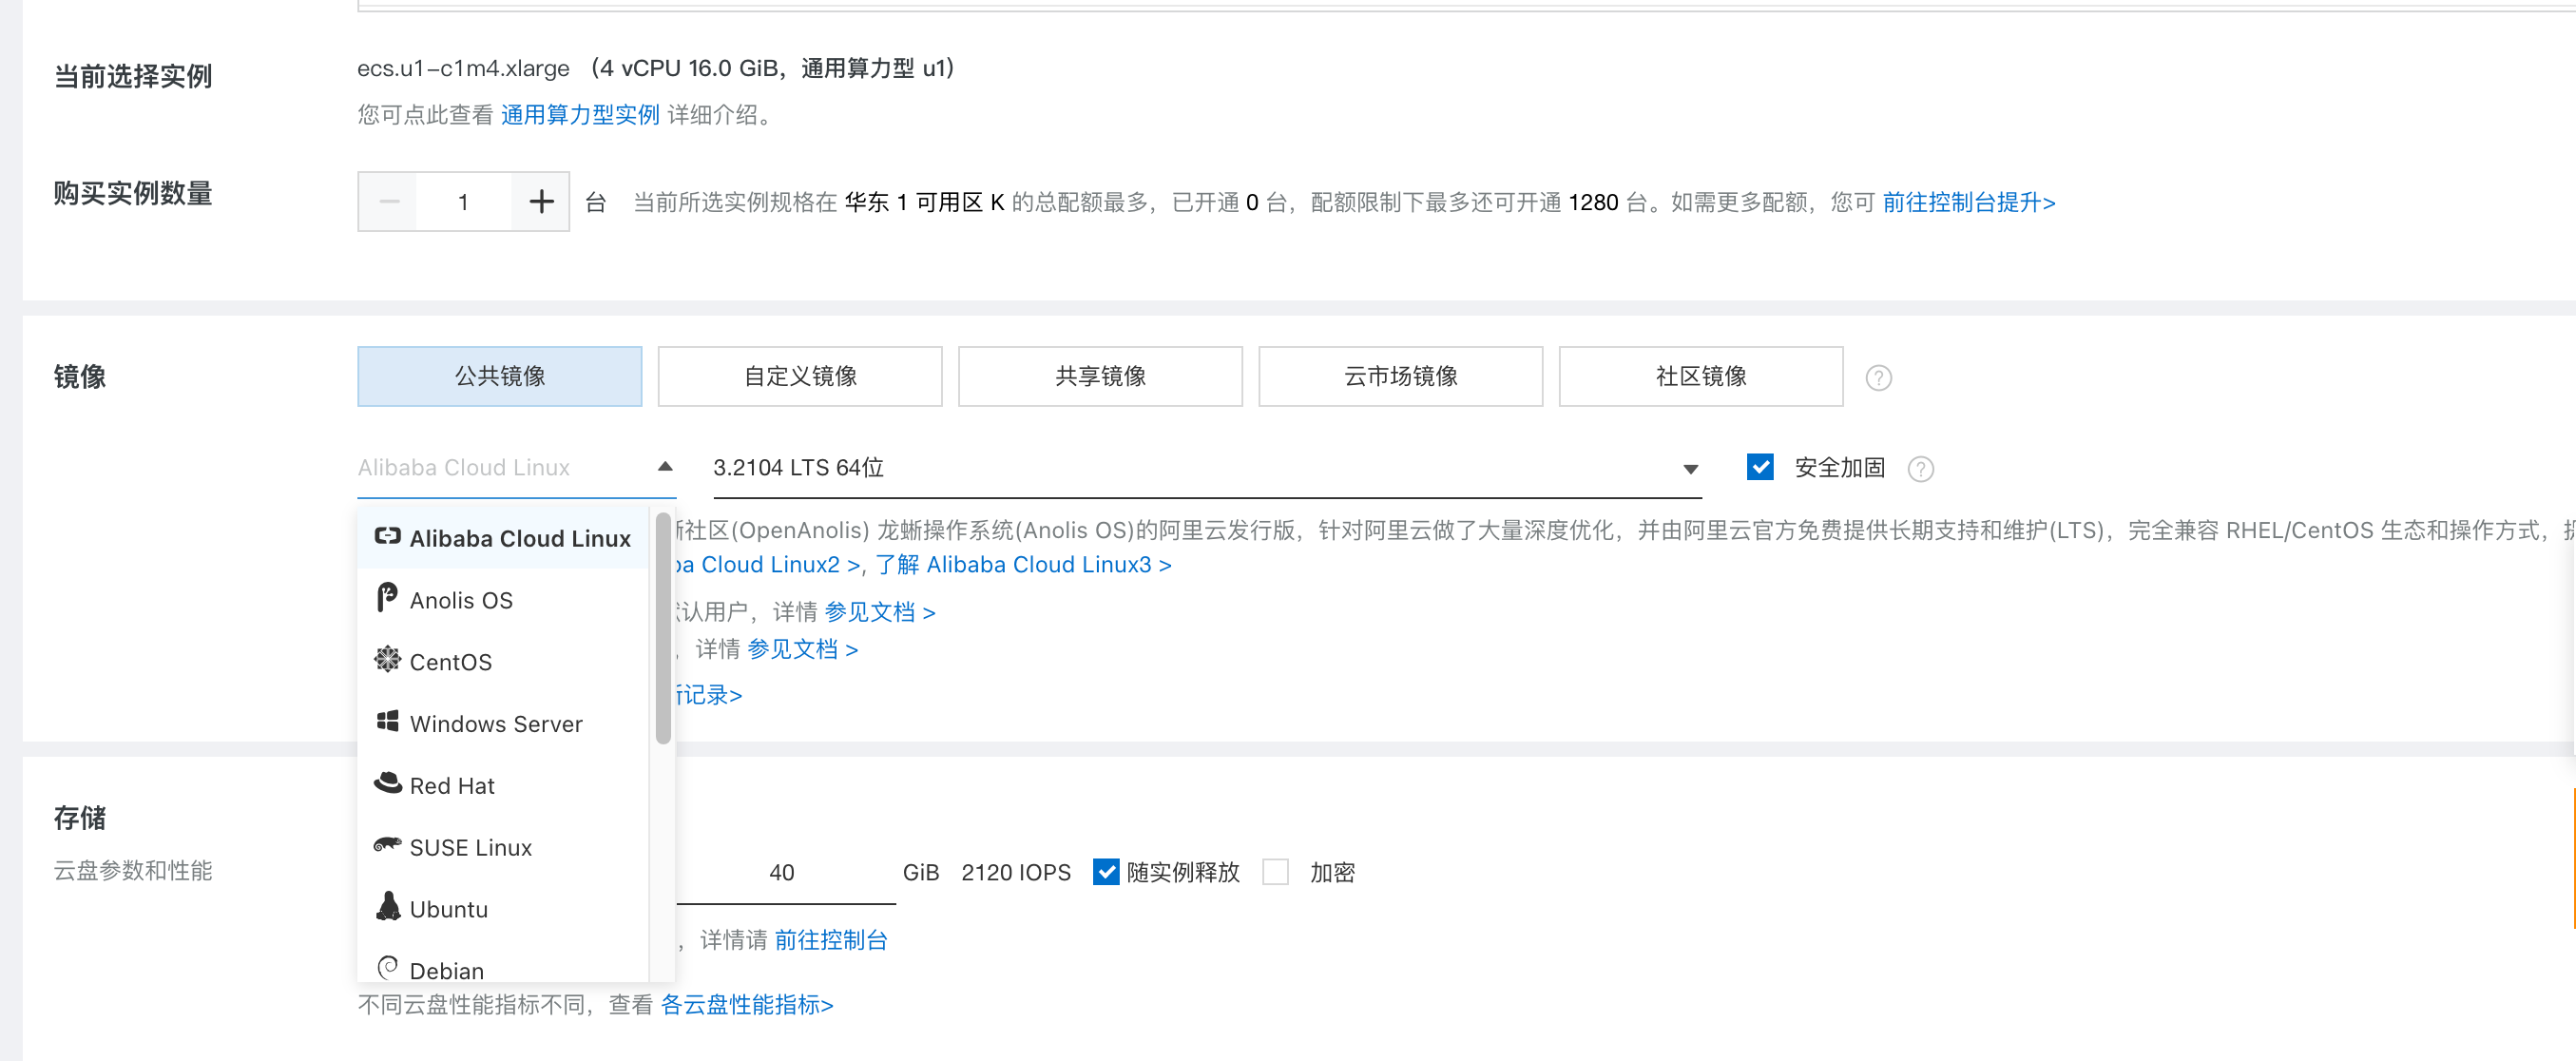Open the 各云盘性能指标> link
Screen dimensions: 2576x1061
point(747,1004)
